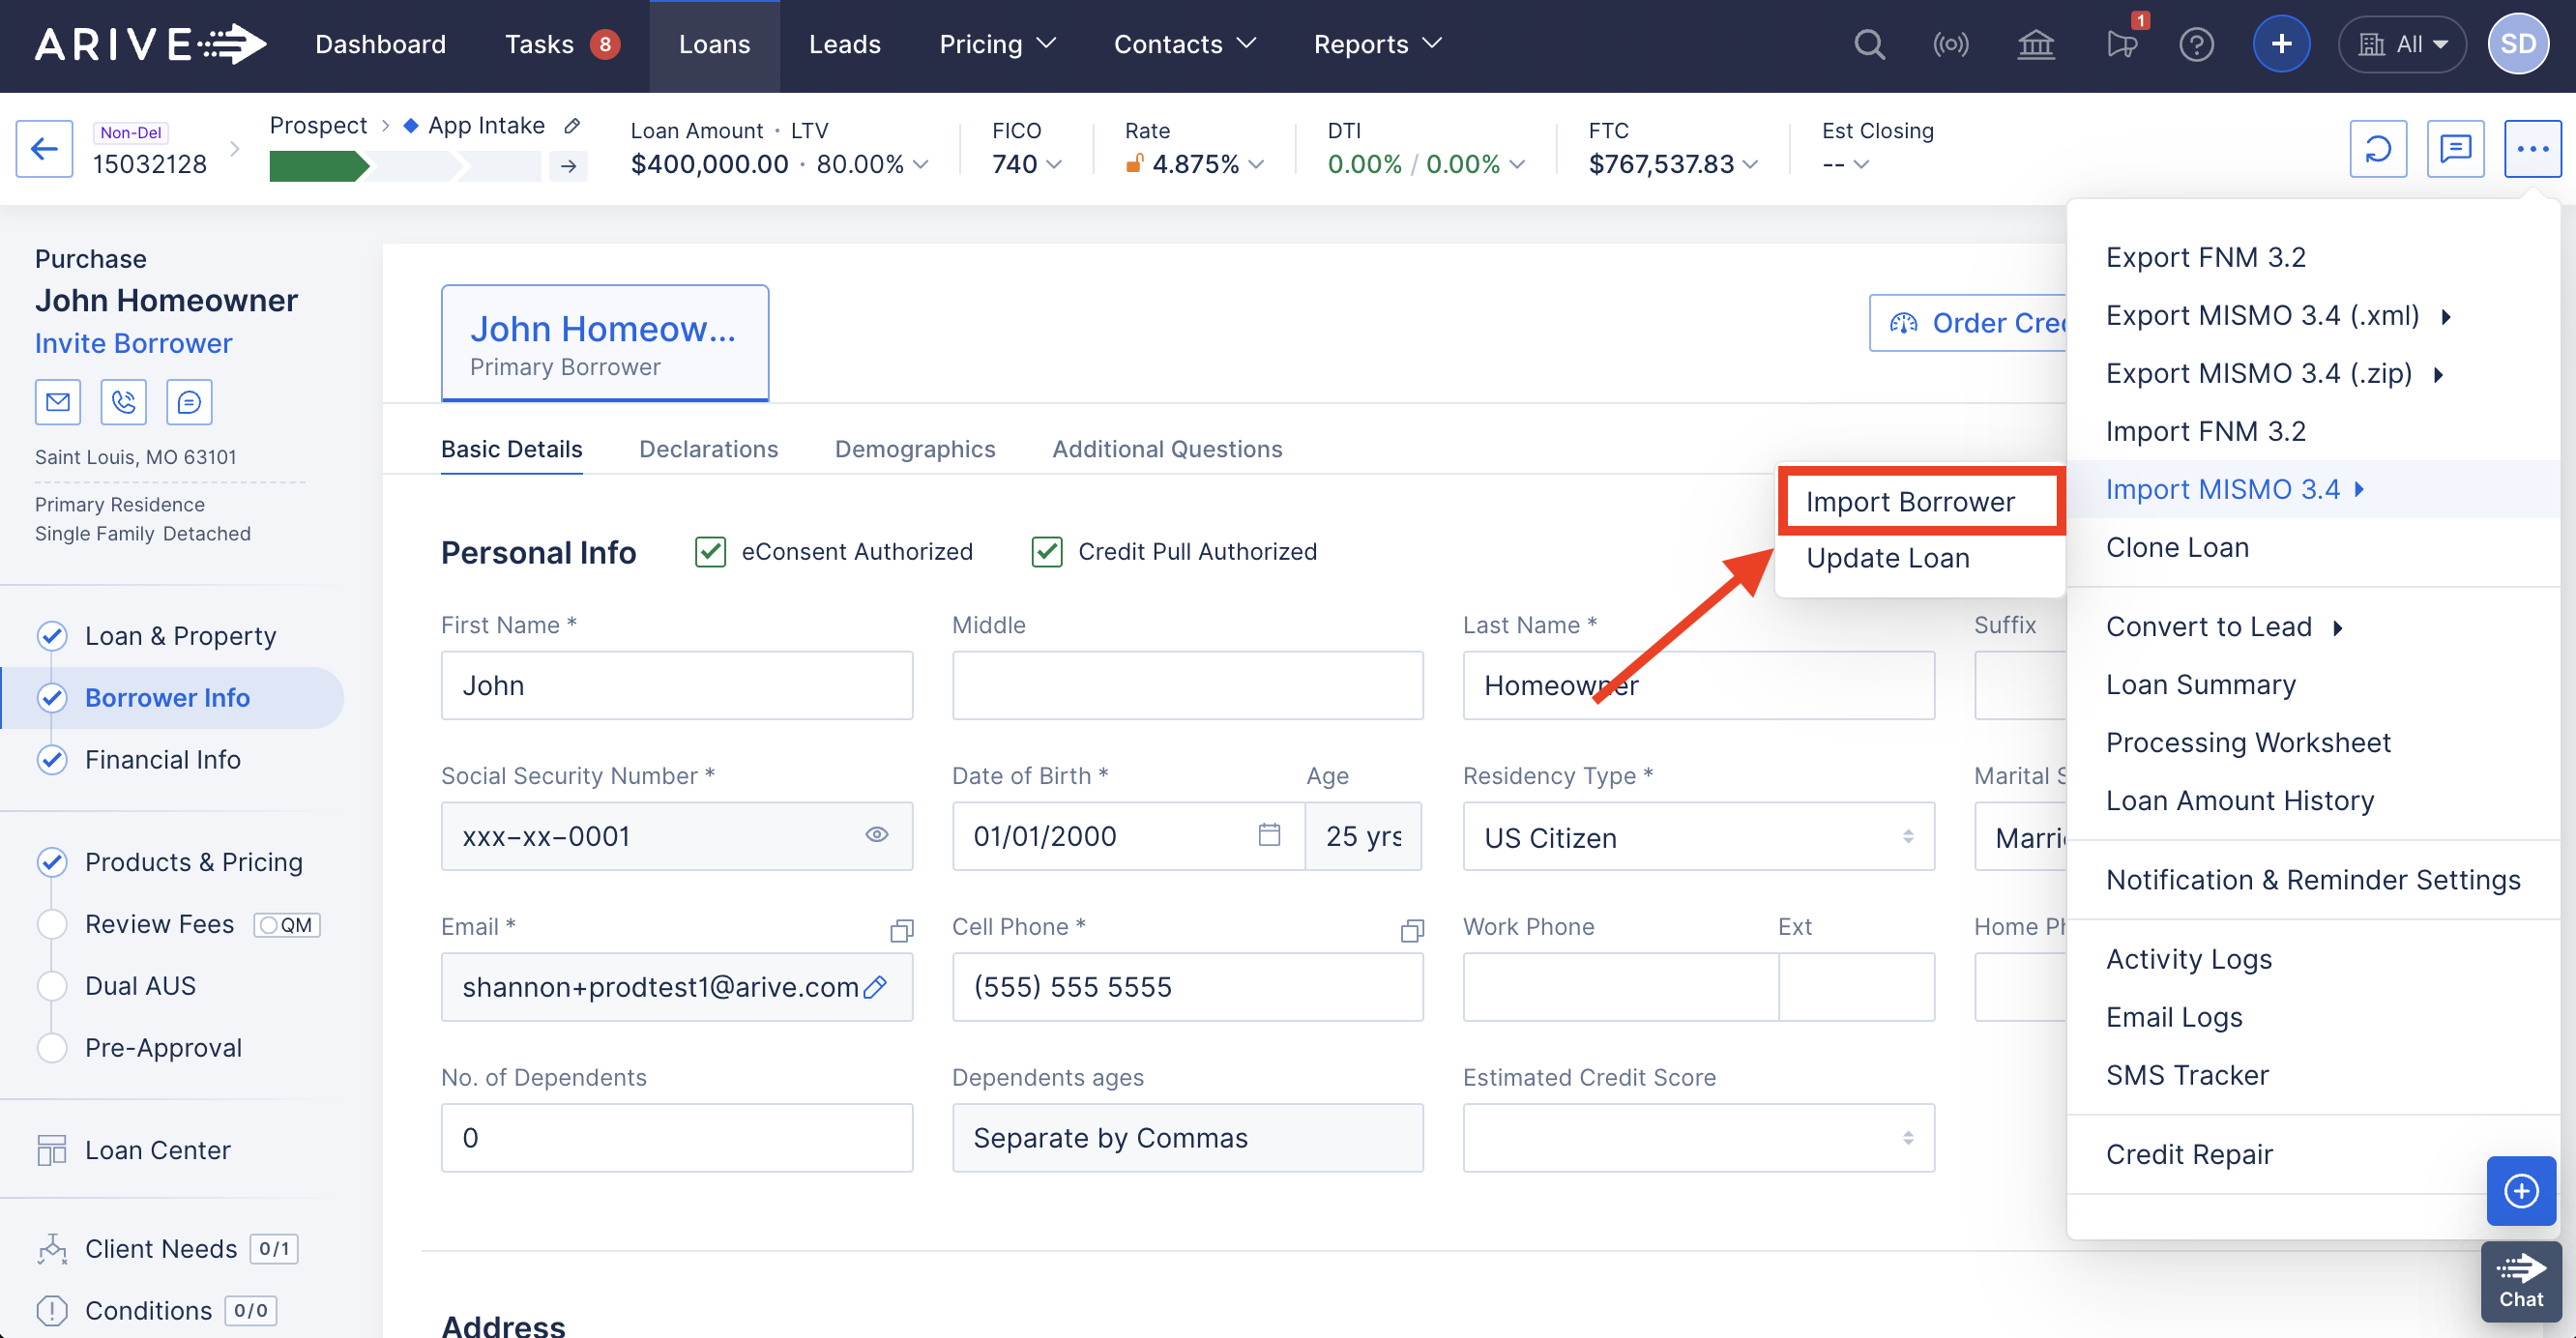Open the notifications flag icon
Viewport: 2576px width, 1338px height.
(x=2121, y=45)
